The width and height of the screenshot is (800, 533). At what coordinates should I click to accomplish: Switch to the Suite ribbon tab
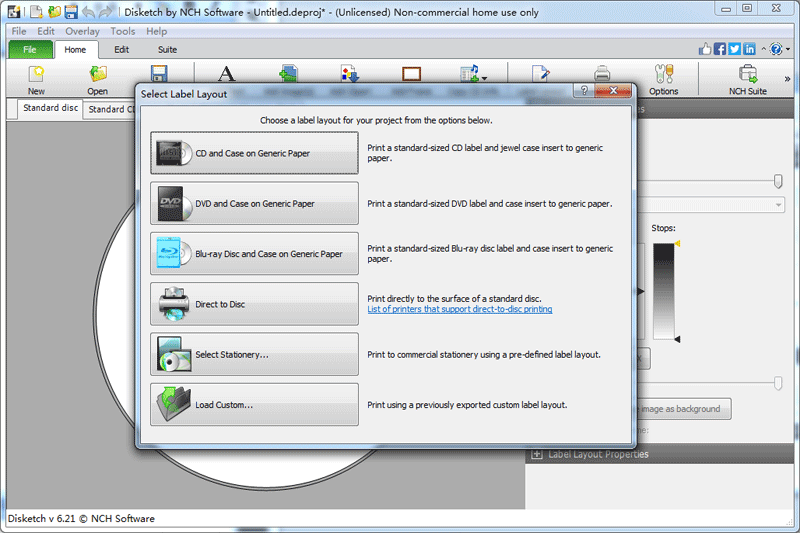[167, 49]
